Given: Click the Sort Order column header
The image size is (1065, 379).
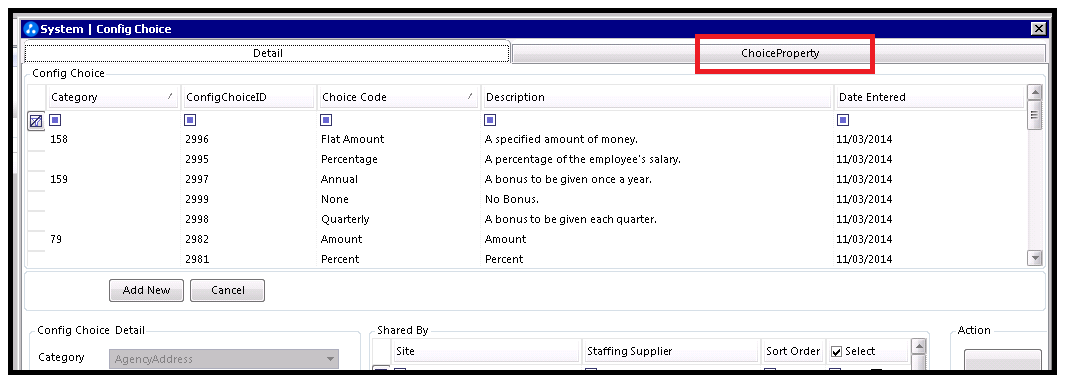Looking at the screenshot, I should 793,351.
